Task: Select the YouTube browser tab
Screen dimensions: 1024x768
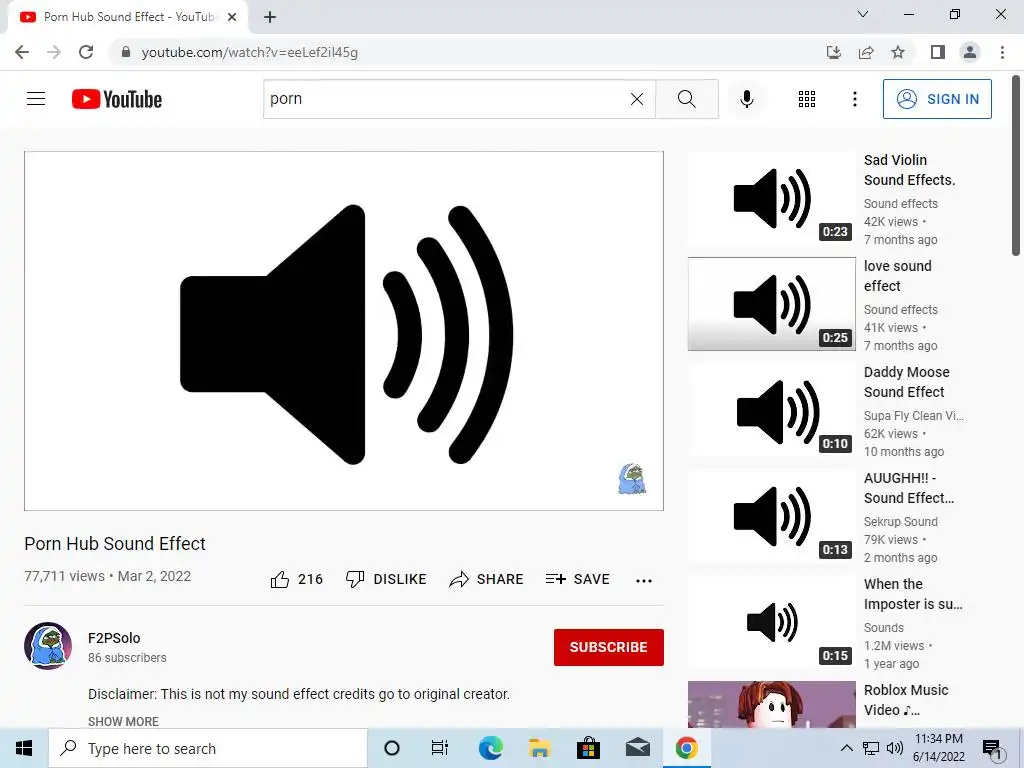Action: click(128, 17)
